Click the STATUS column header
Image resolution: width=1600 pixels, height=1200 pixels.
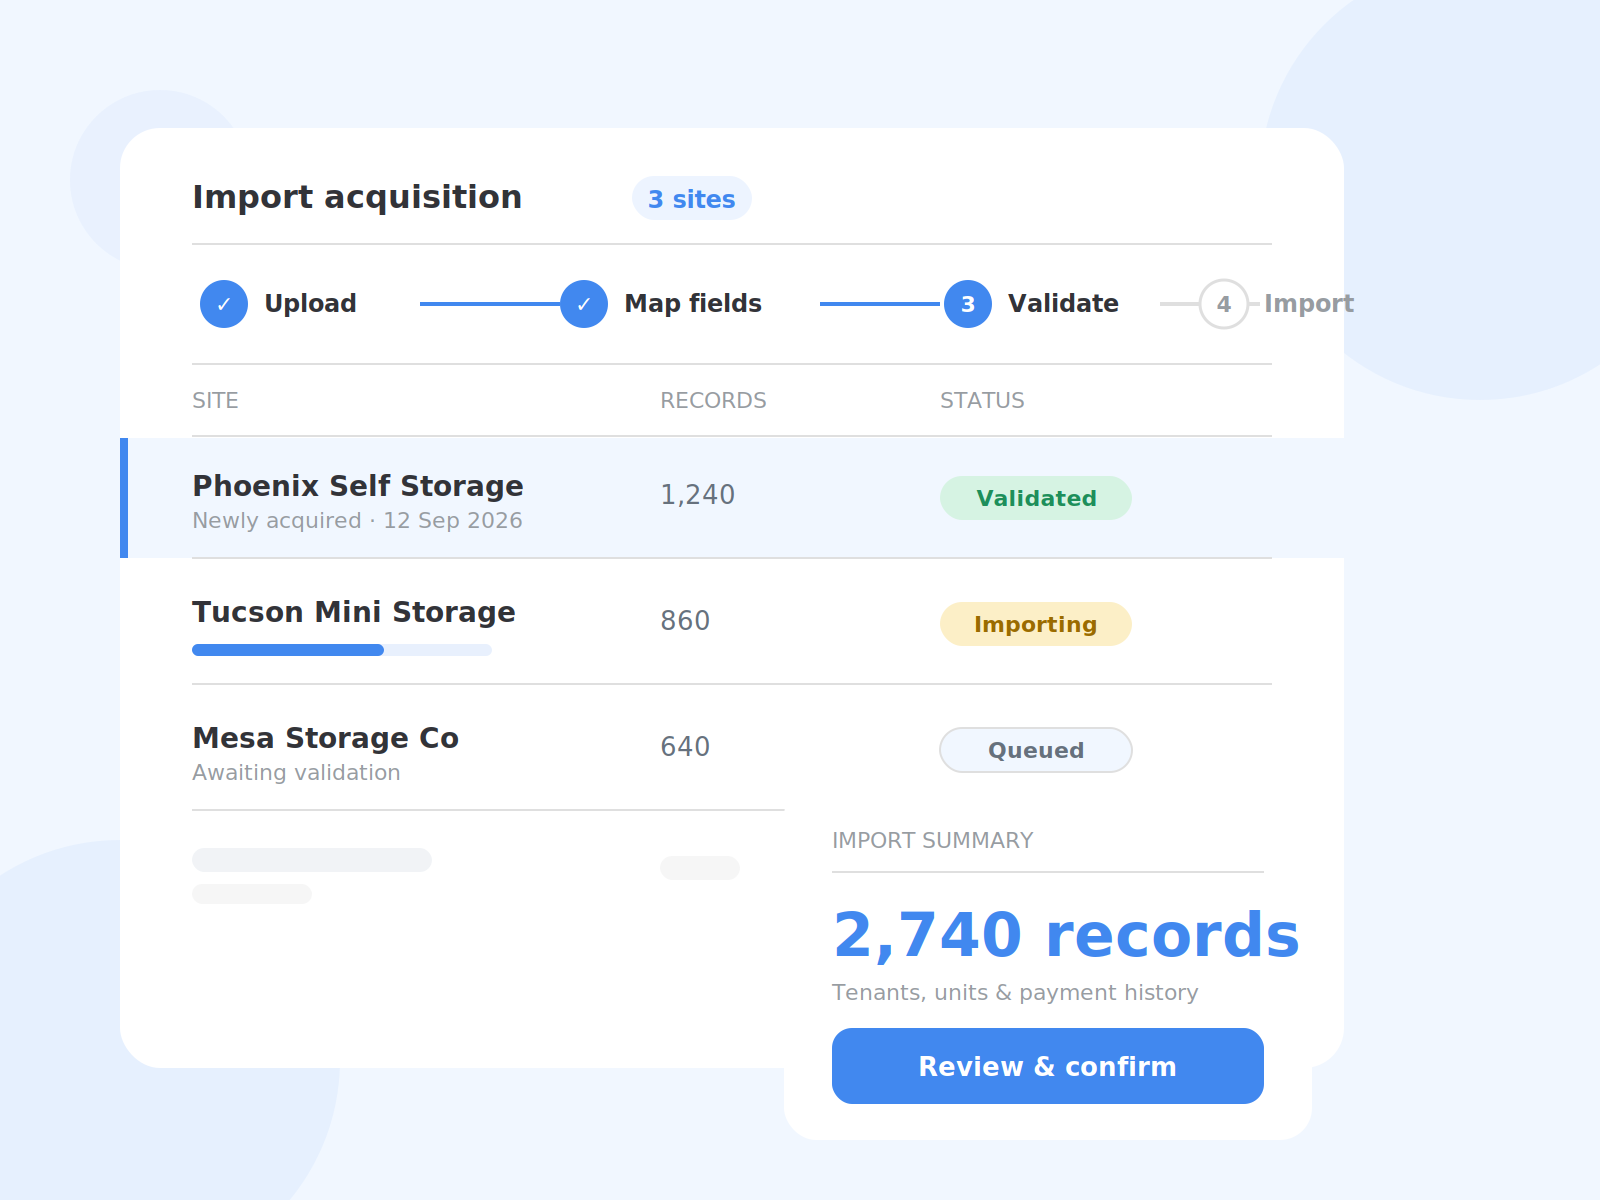click(x=982, y=401)
